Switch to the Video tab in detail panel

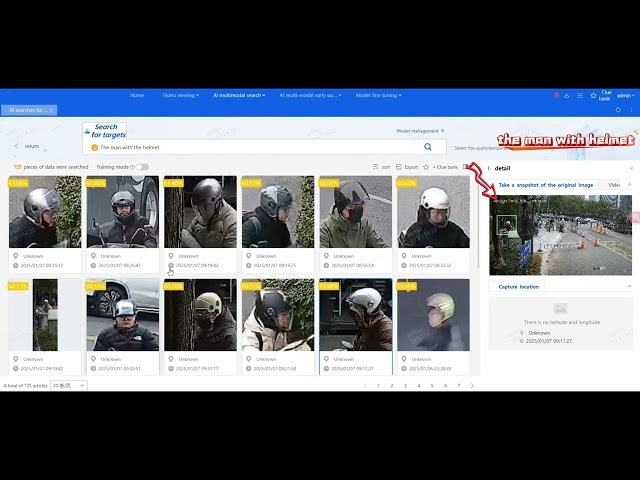614,185
